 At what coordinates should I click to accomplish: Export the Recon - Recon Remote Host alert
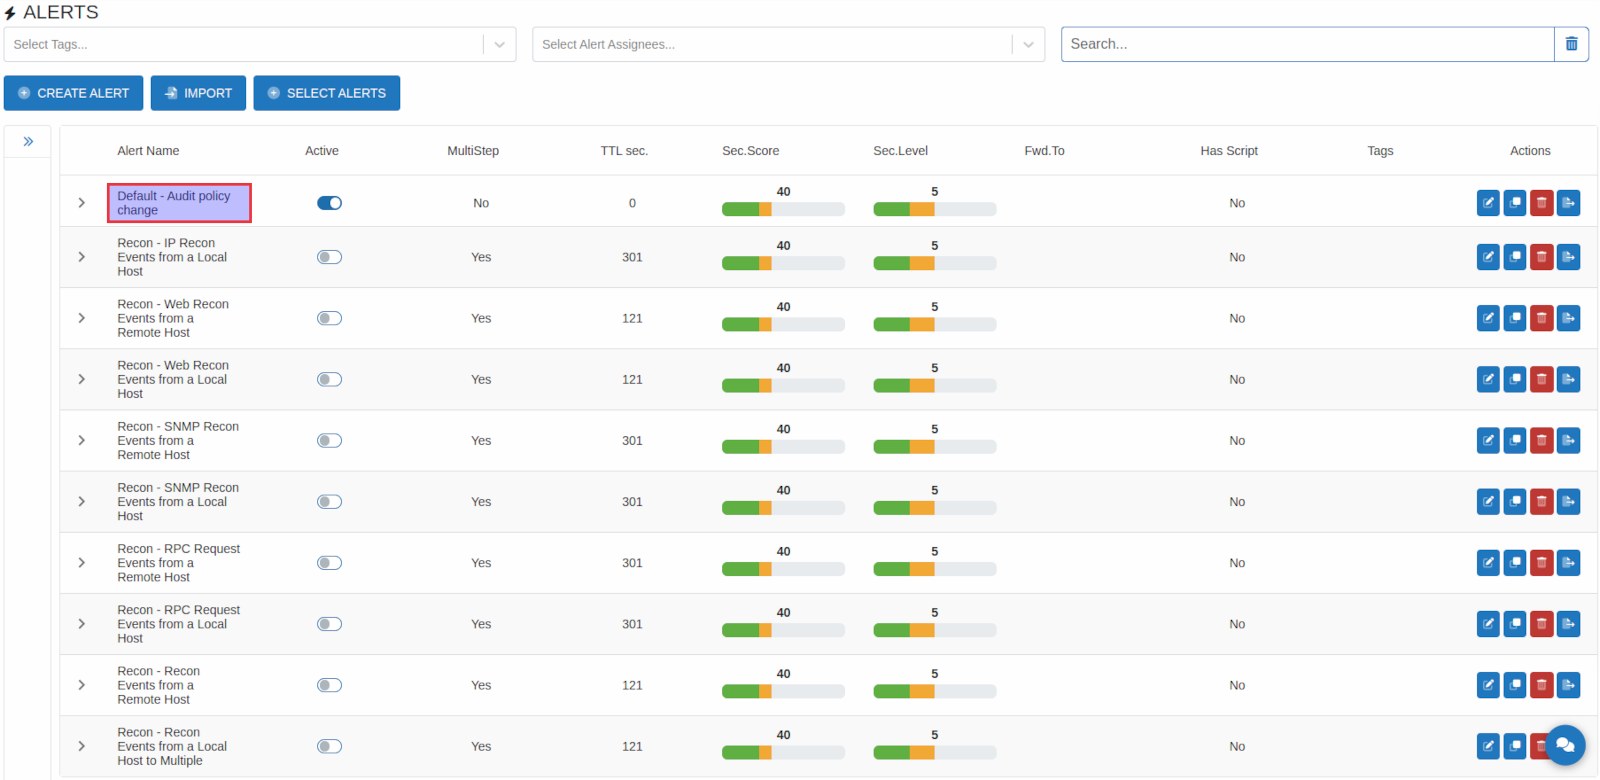click(x=1569, y=685)
